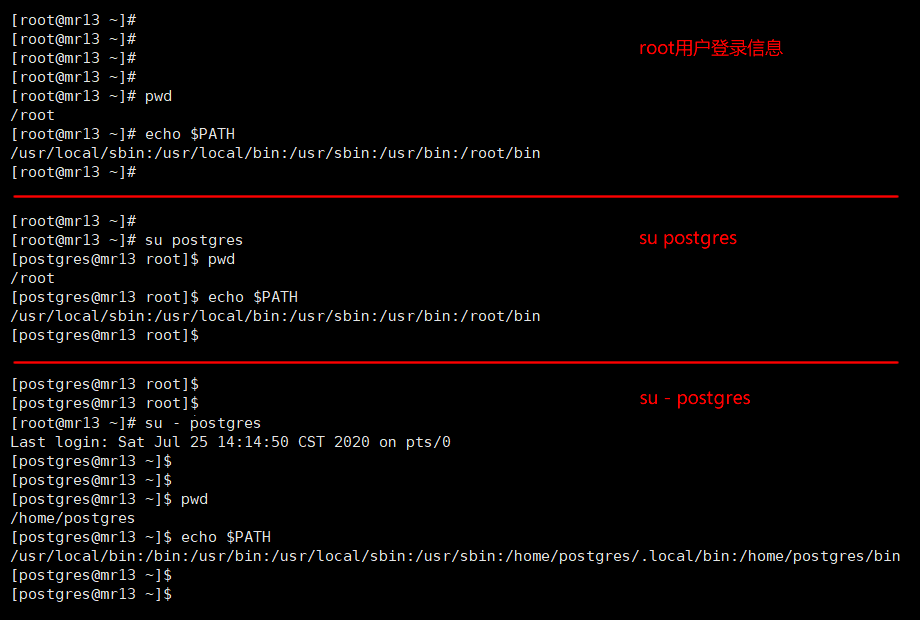Click the upper red separator line

[456, 196]
